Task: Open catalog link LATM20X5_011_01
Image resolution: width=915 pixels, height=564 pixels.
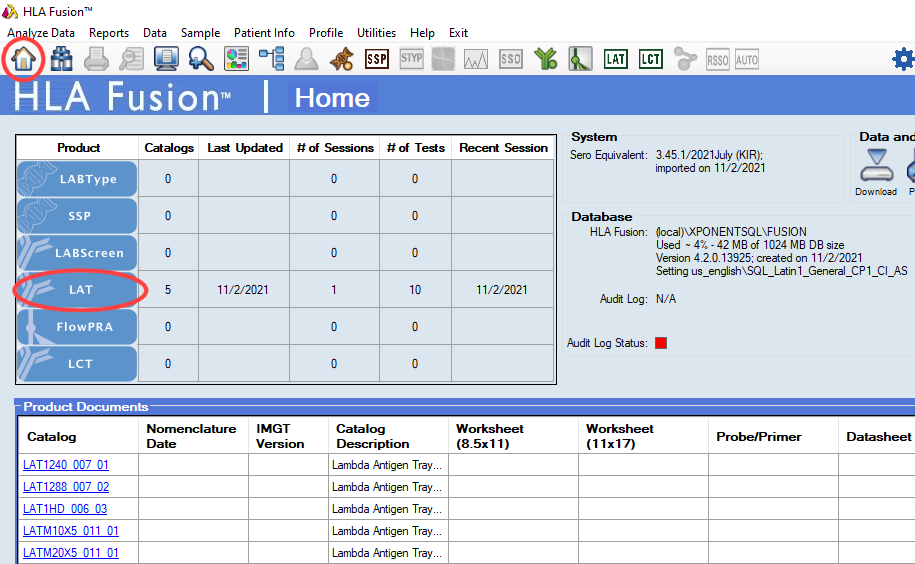Action: [71, 552]
